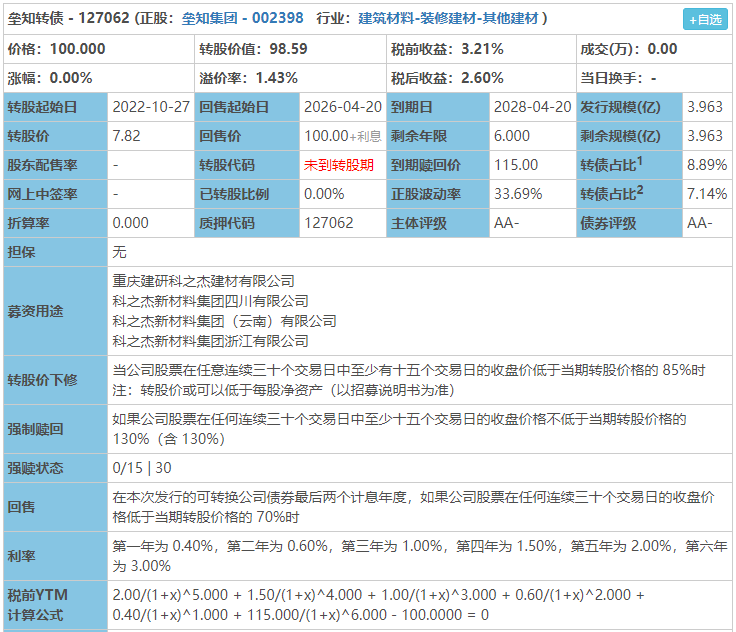
Task: Click 科之杰新材料集团（云南）有限公司 line
Action: point(224,321)
